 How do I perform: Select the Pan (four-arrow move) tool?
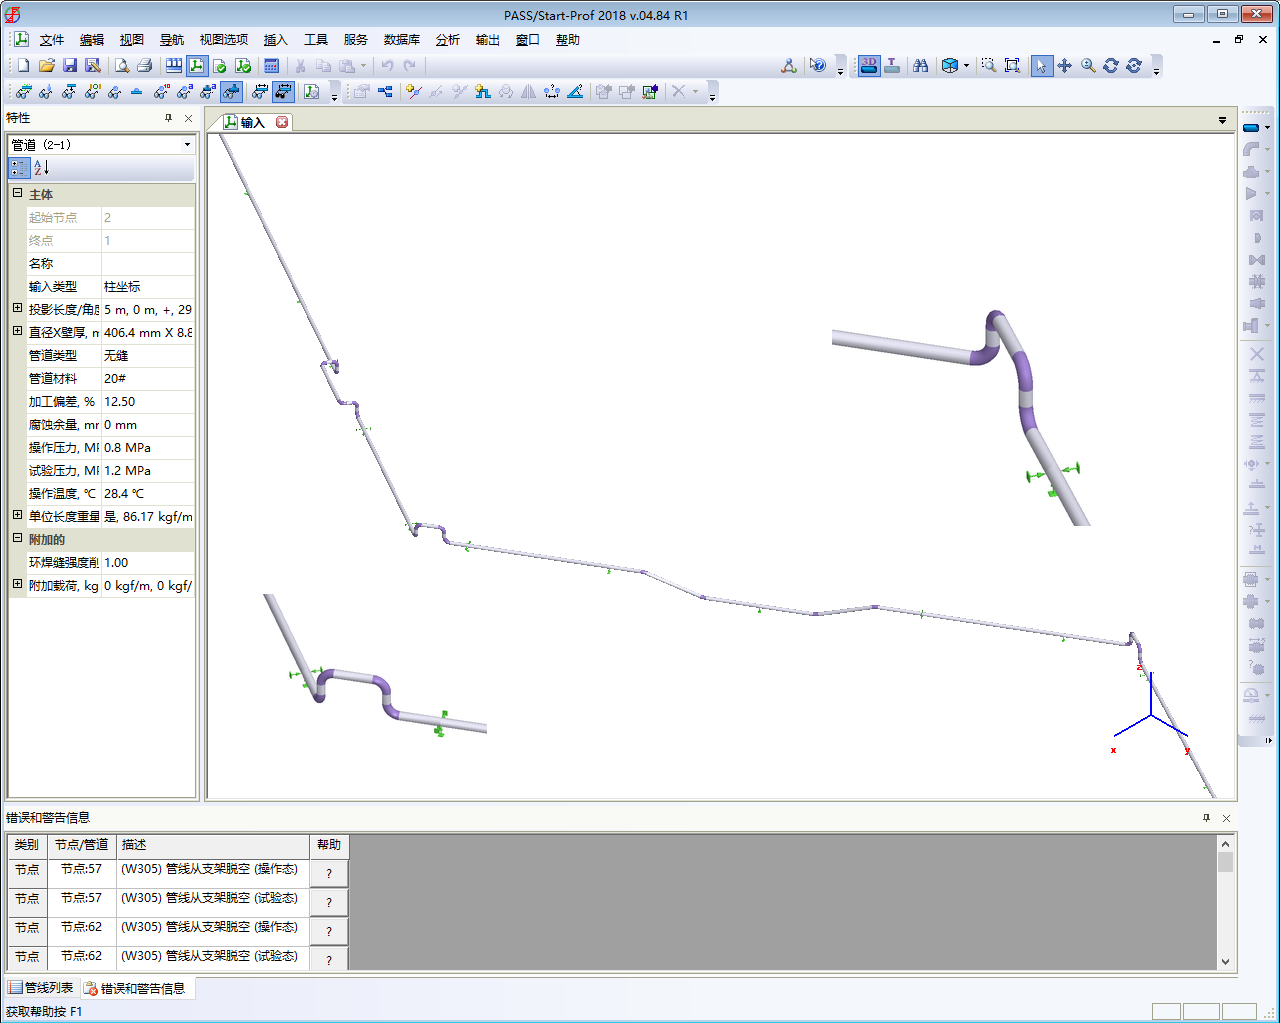coord(1064,65)
